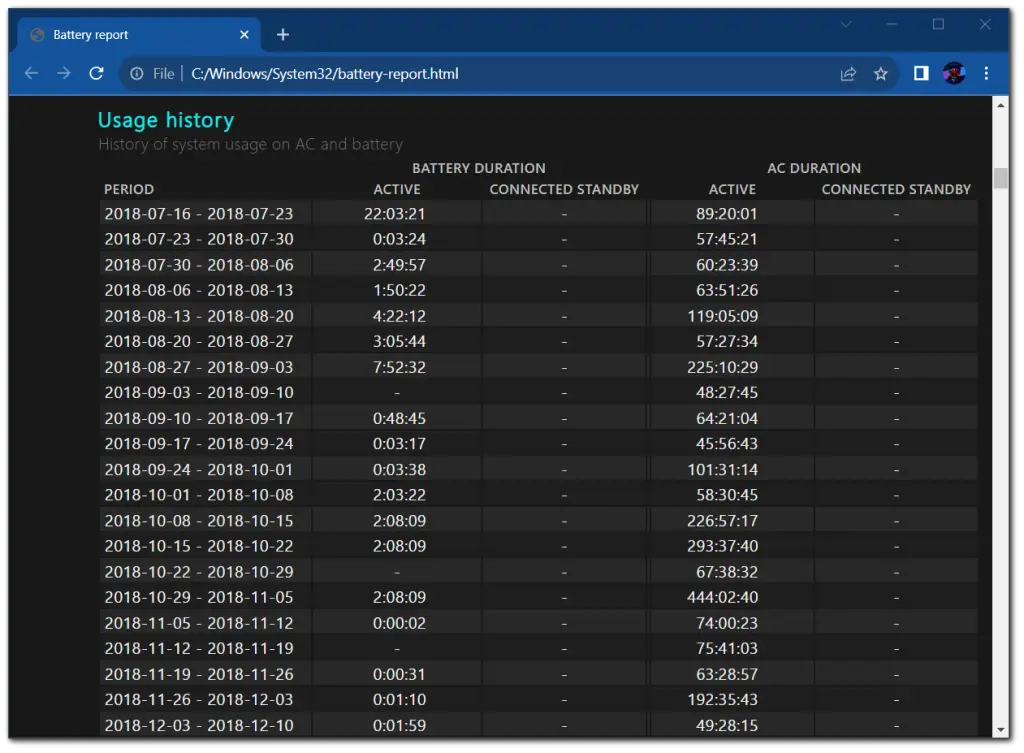Open a new tab with plus button
The width and height of the screenshot is (1024, 753).
click(x=283, y=35)
